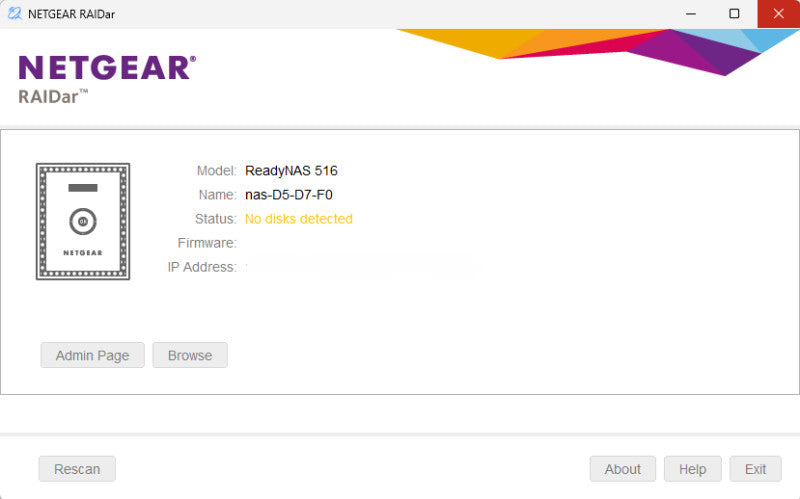The width and height of the screenshot is (800, 499).
Task: Click the No disks detected status
Action: [x=298, y=219]
